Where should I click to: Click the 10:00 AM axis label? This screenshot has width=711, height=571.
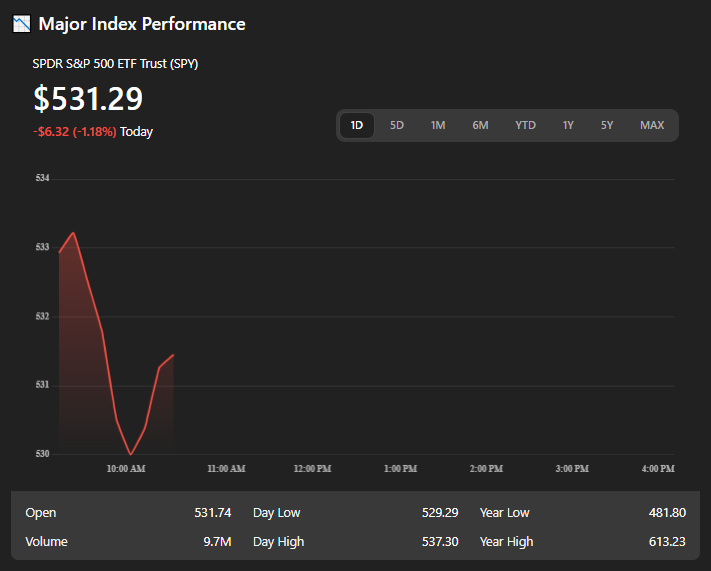tap(126, 469)
